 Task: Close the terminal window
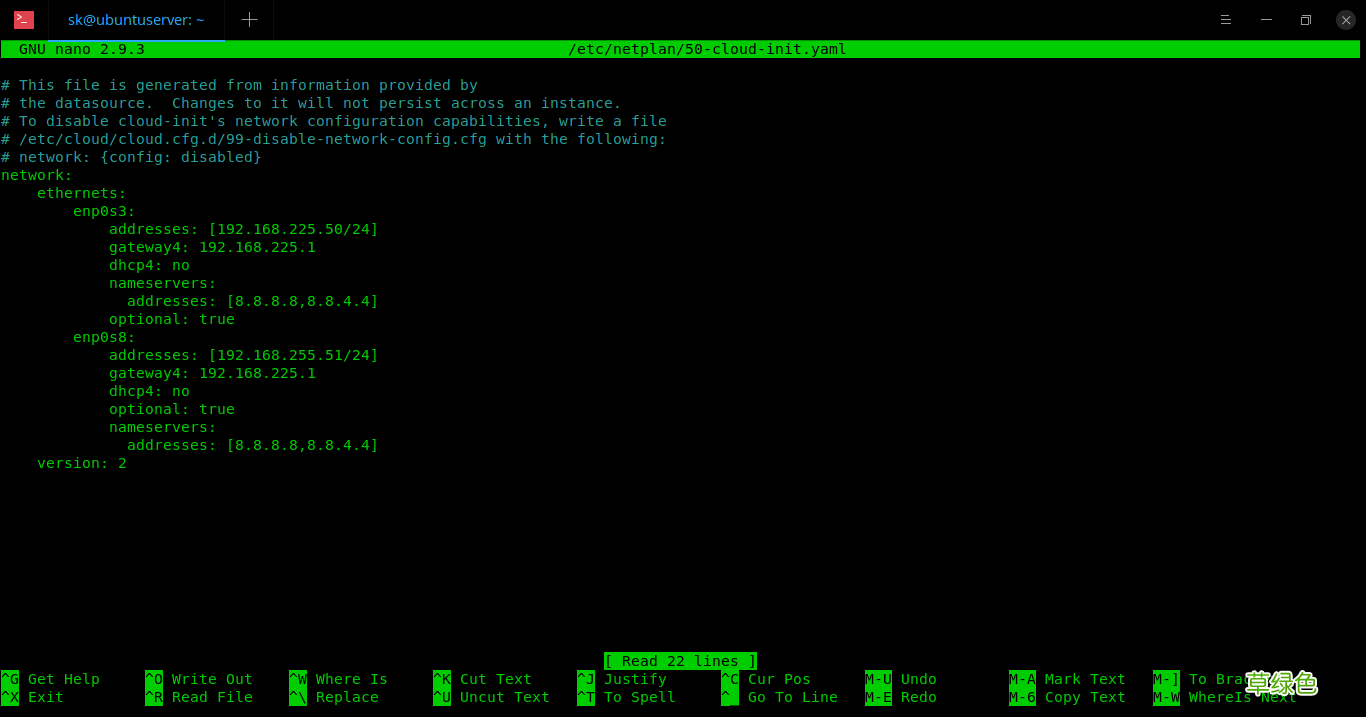click(x=1346, y=20)
